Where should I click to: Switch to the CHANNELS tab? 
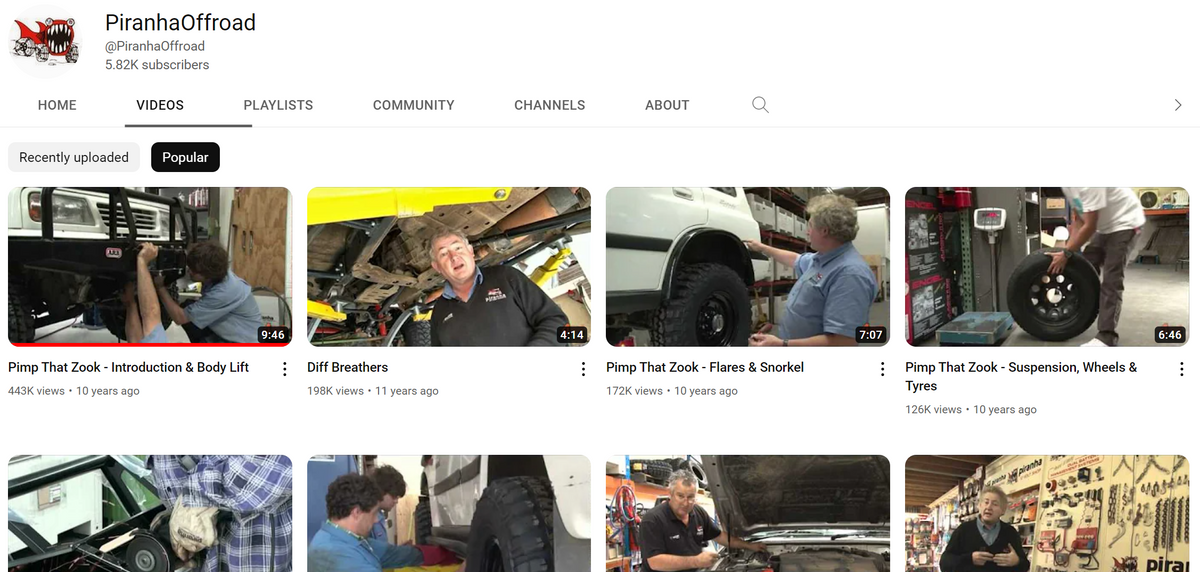coord(550,105)
